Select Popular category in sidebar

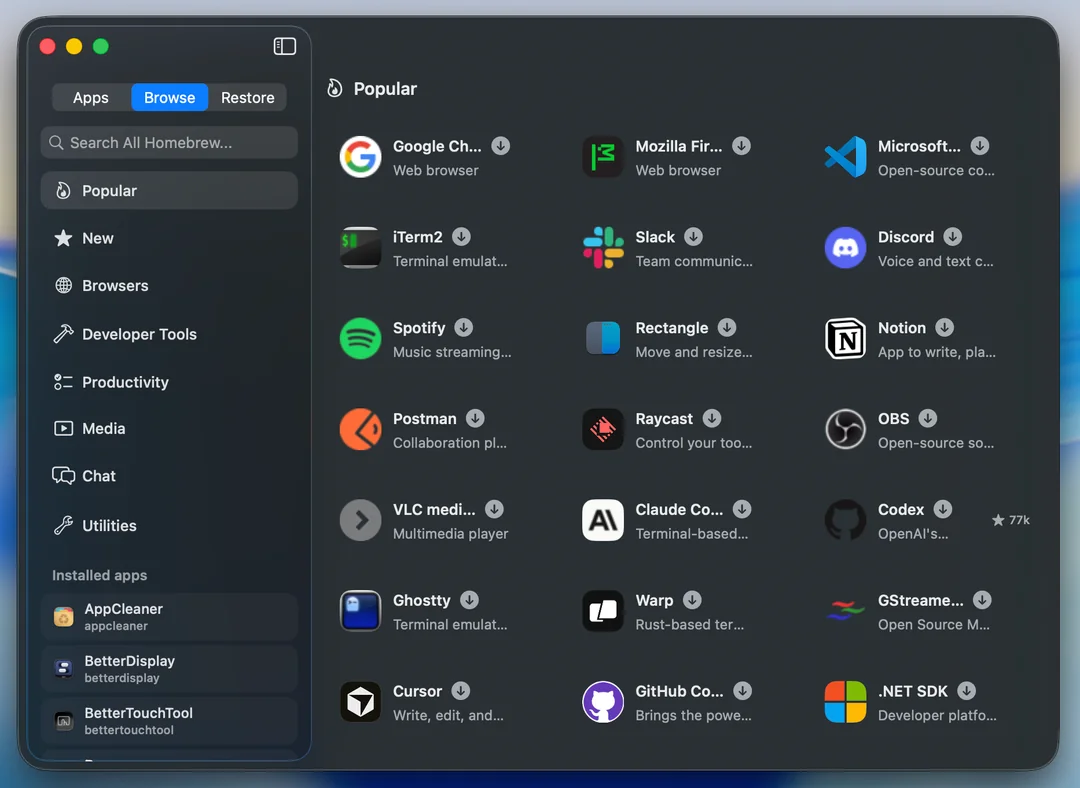click(169, 191)
